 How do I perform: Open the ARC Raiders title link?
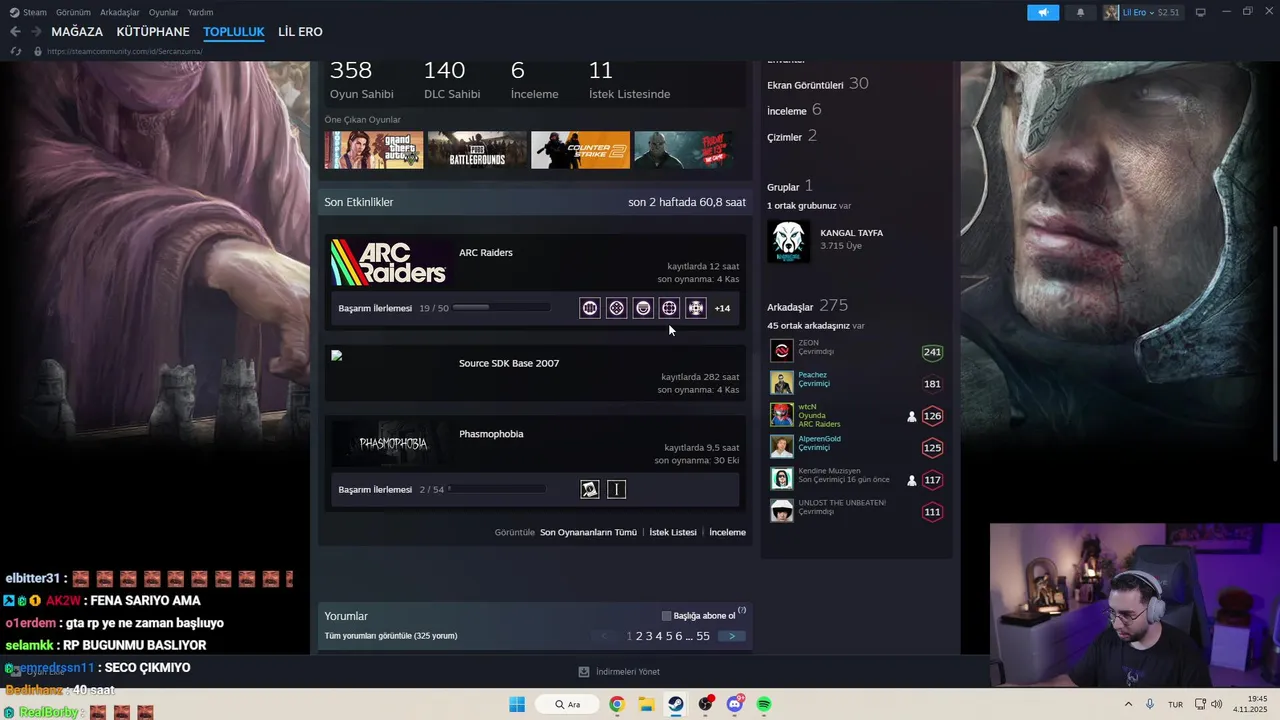(486, 253)
